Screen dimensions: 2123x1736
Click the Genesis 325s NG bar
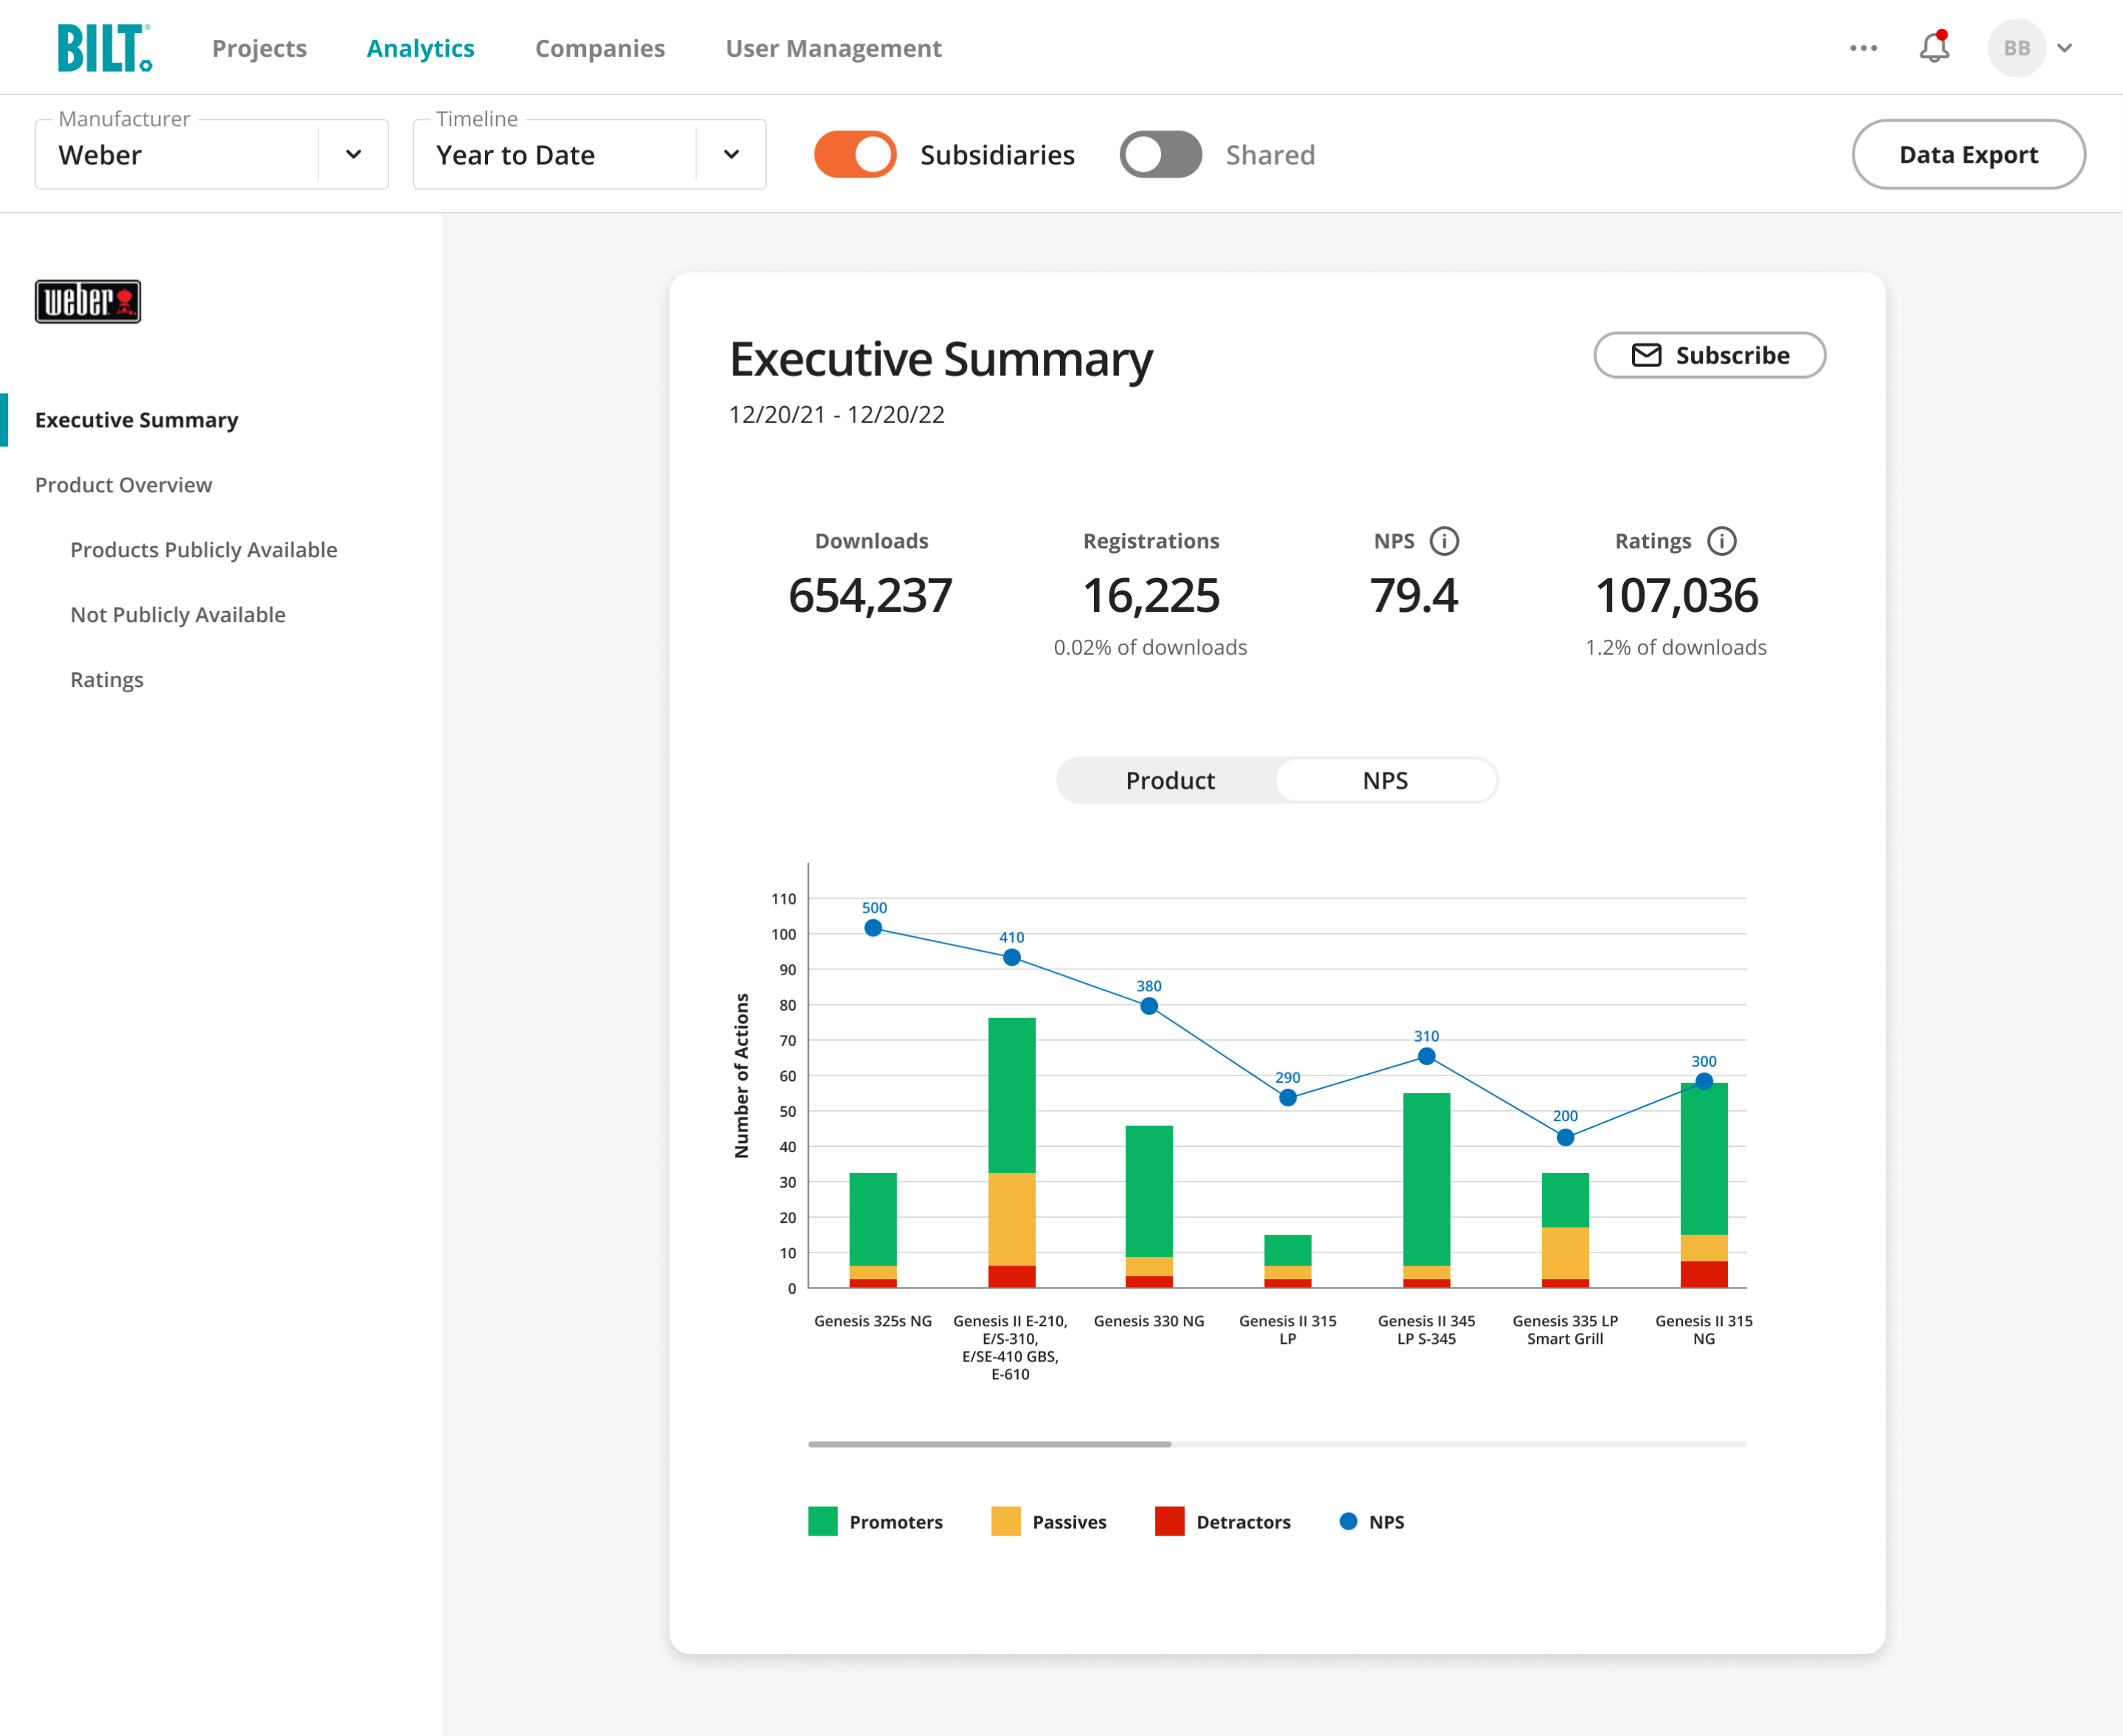pos(873,1230)
